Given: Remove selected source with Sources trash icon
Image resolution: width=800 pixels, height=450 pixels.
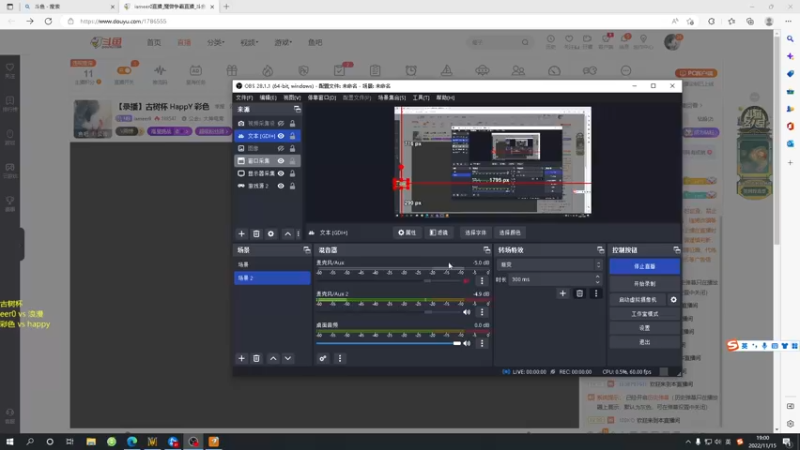Looking at the screenshot, I should (256, 234).
